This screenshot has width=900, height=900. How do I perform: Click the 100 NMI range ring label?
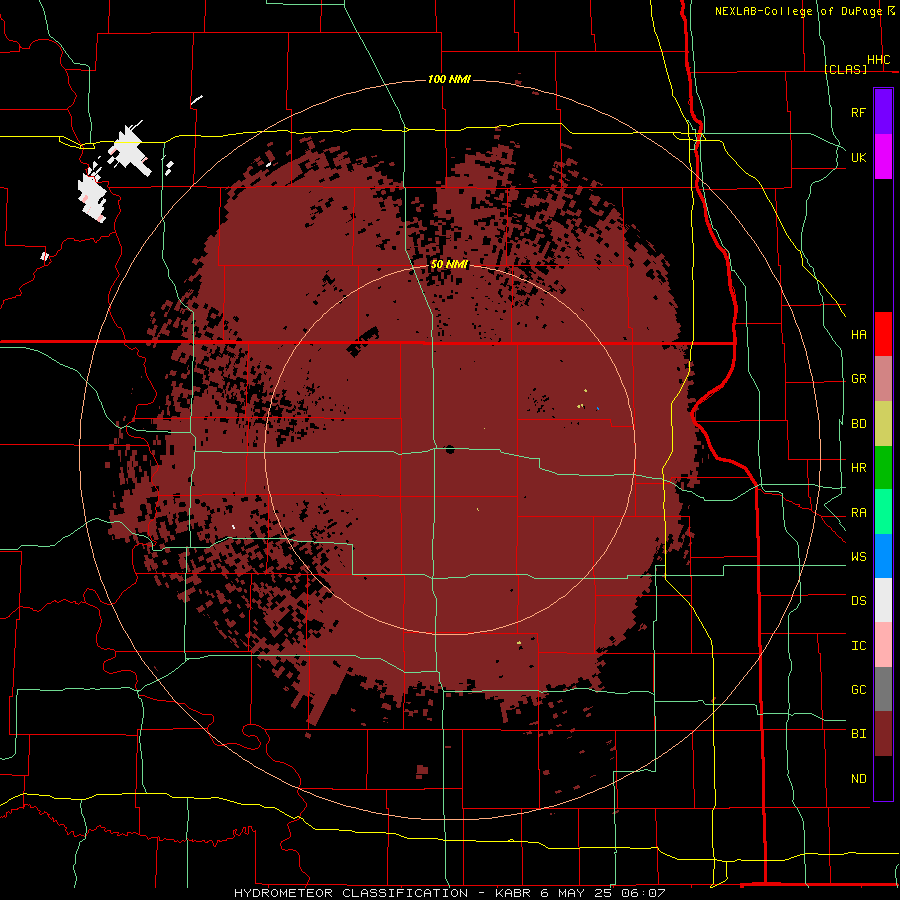(x=449, y=79)
